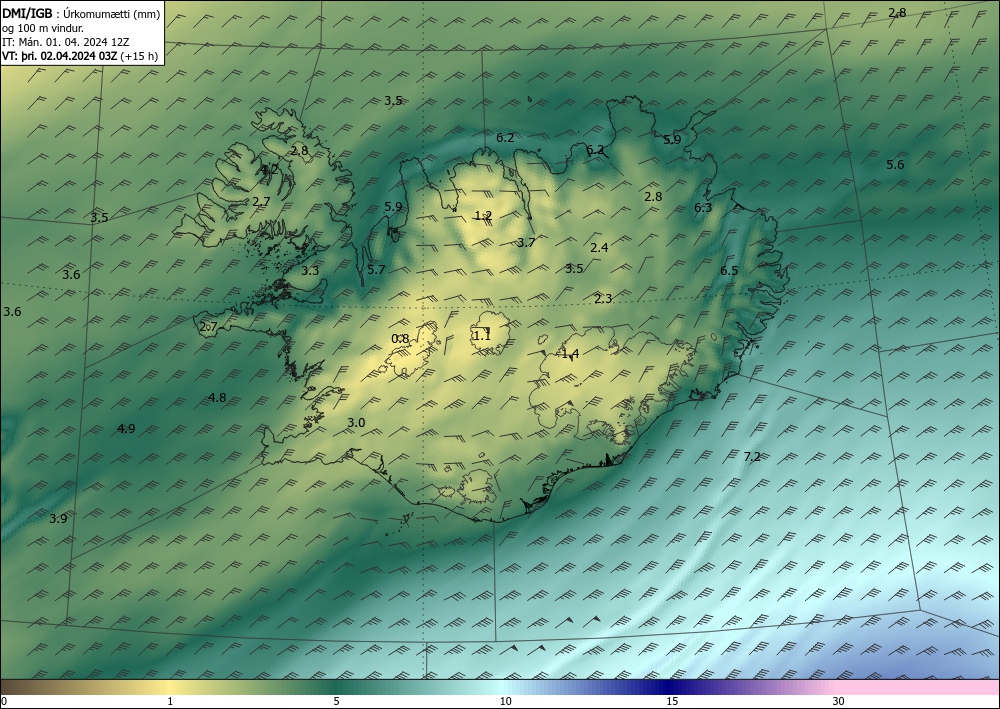Click the 1.2 value in north Iceland
Image resolution: width=1000 pixels, height=709 pixels.
[483, 216]
